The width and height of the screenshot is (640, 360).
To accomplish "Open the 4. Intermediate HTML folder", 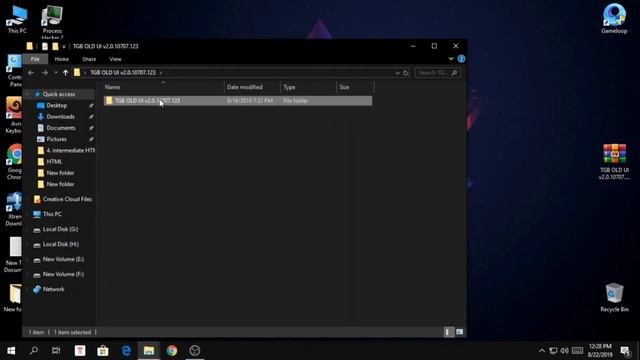I will (70, 150).
